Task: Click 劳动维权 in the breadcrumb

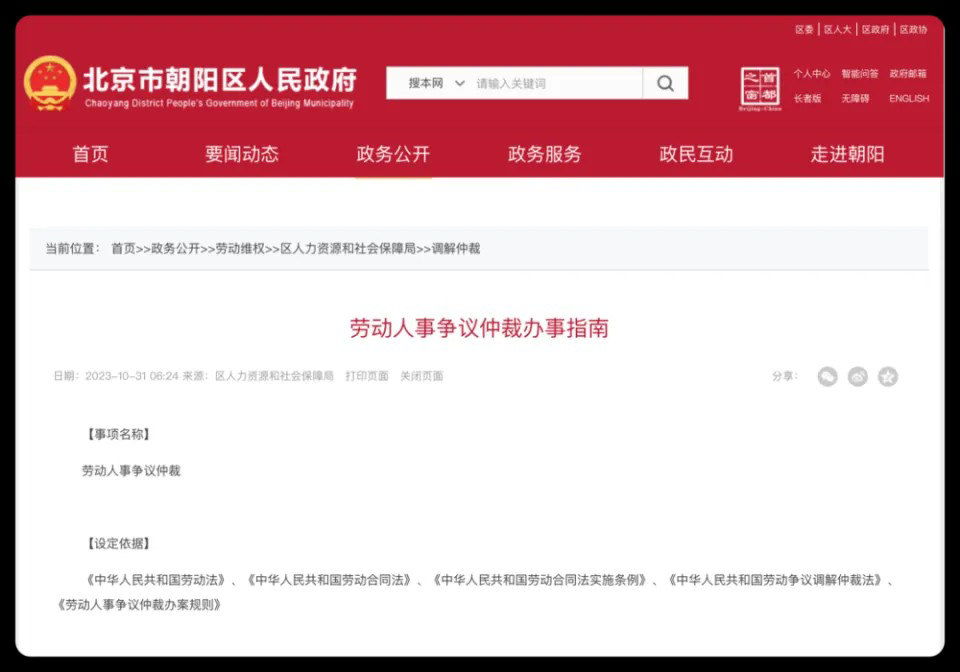Action: tap(240, 249)
